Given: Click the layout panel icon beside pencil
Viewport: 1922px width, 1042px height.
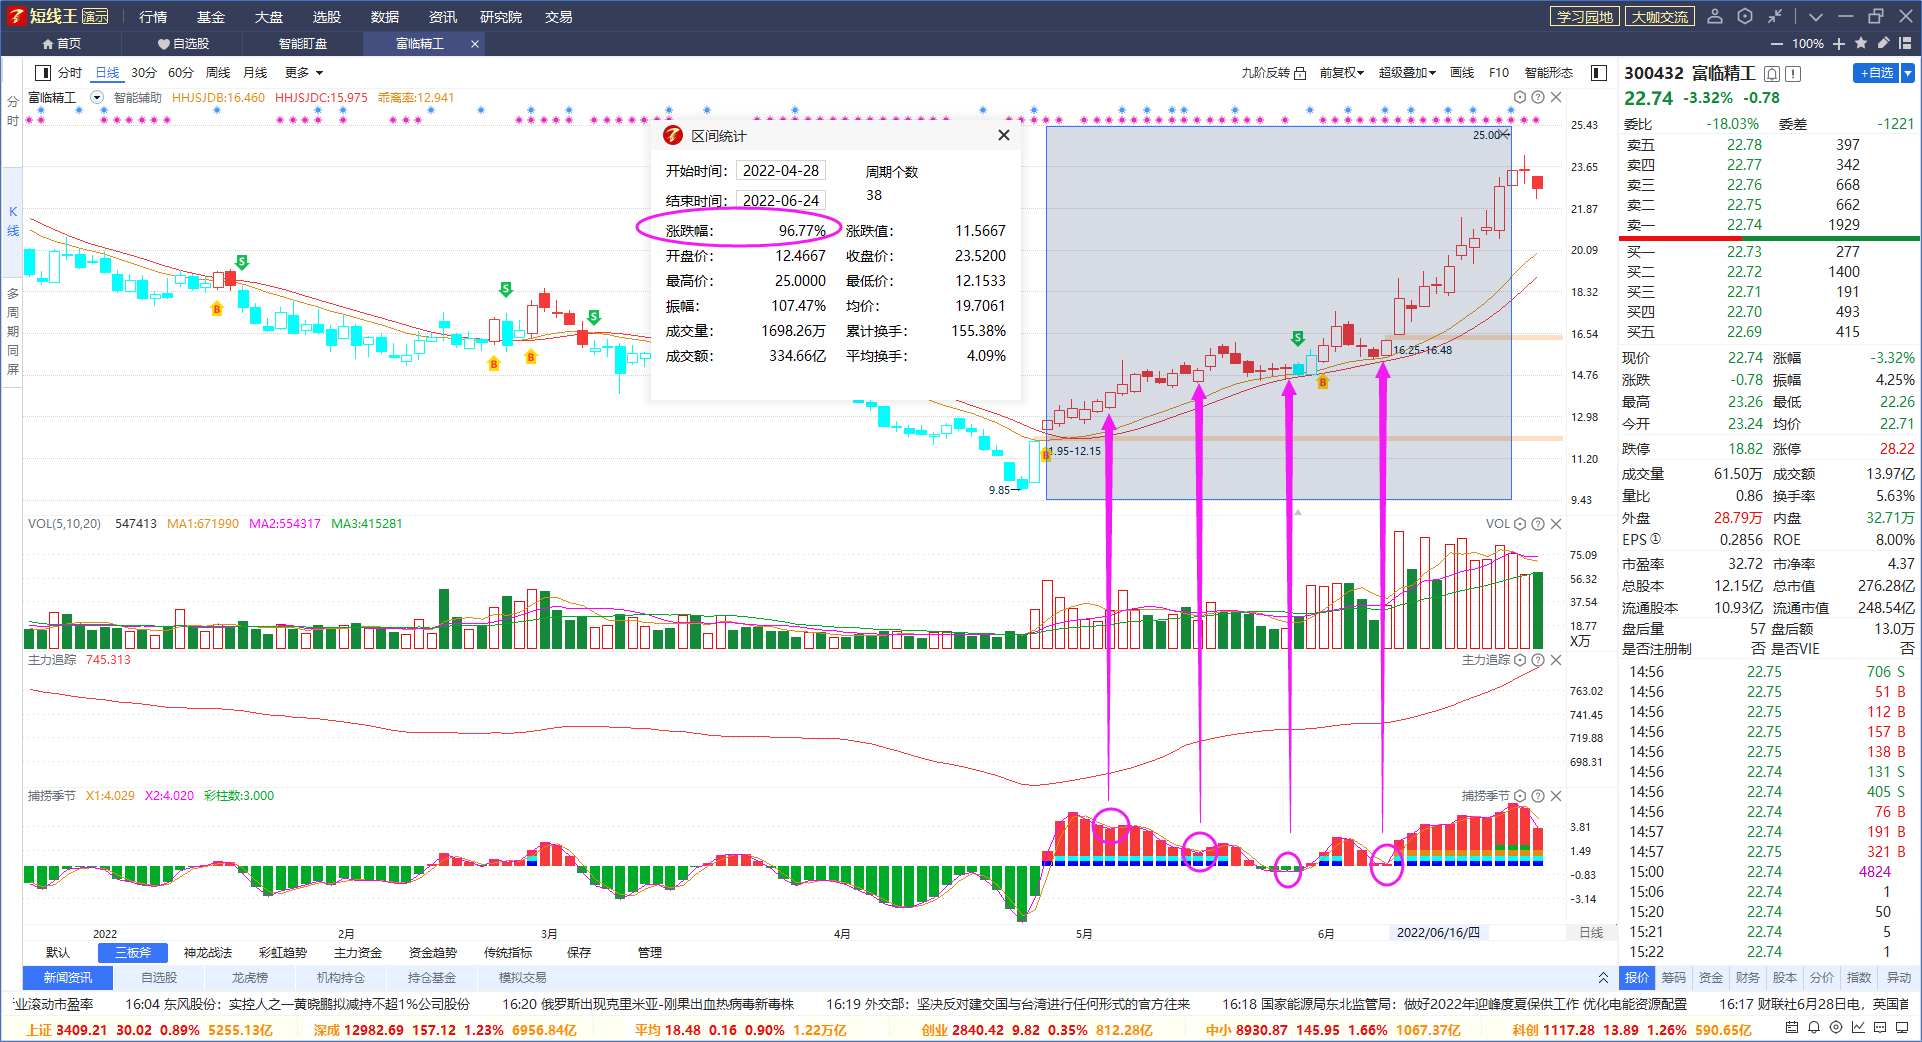Looking at the screenshot, I should point(1906,43).
